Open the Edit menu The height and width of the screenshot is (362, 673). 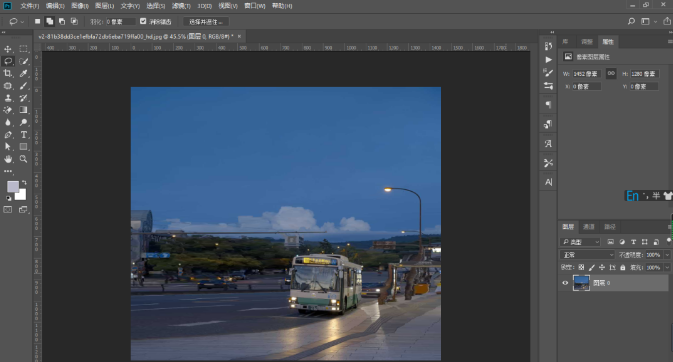pos(55,6)
